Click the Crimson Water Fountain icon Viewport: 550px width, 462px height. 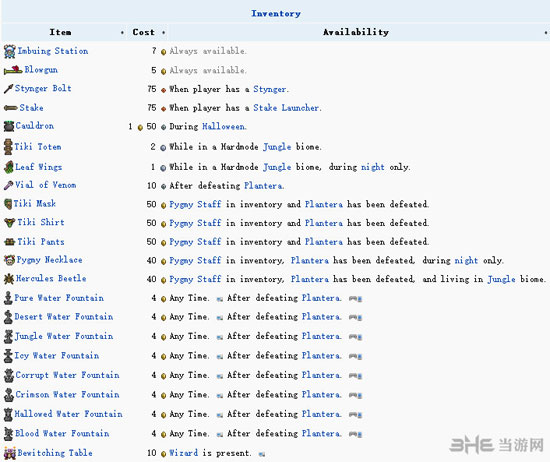pyautogui.click(x=9, y=395)
